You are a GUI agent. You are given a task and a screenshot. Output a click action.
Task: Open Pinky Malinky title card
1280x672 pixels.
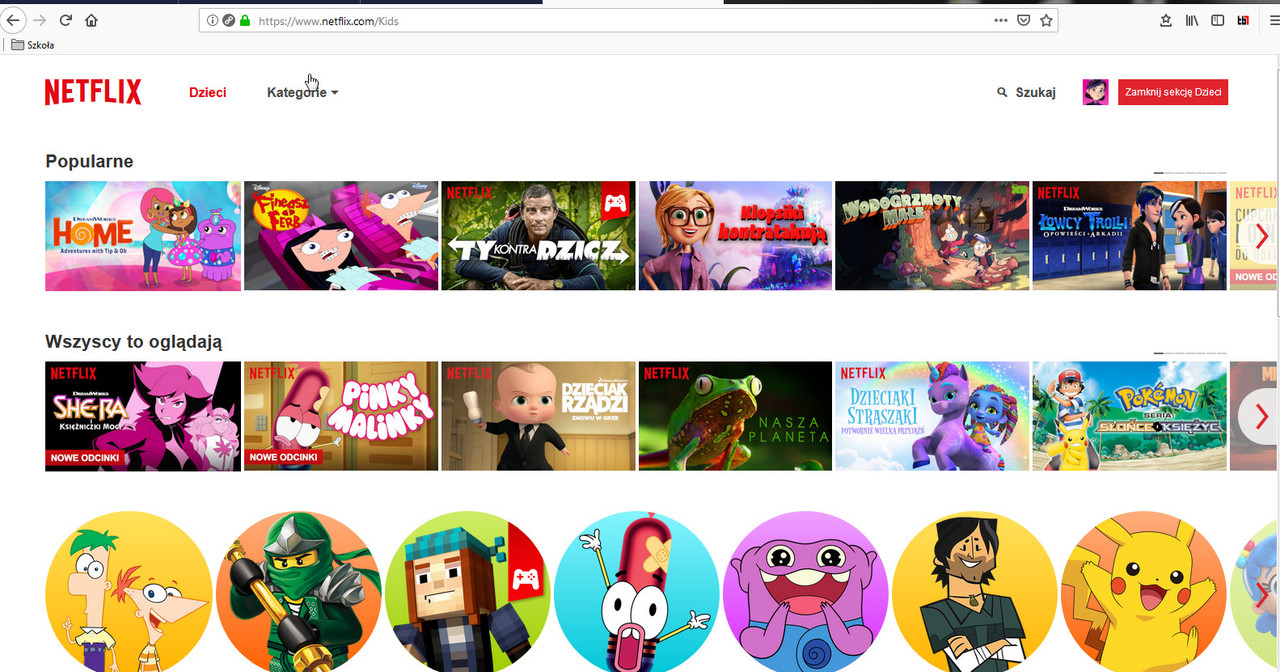[x=341, y=416]
